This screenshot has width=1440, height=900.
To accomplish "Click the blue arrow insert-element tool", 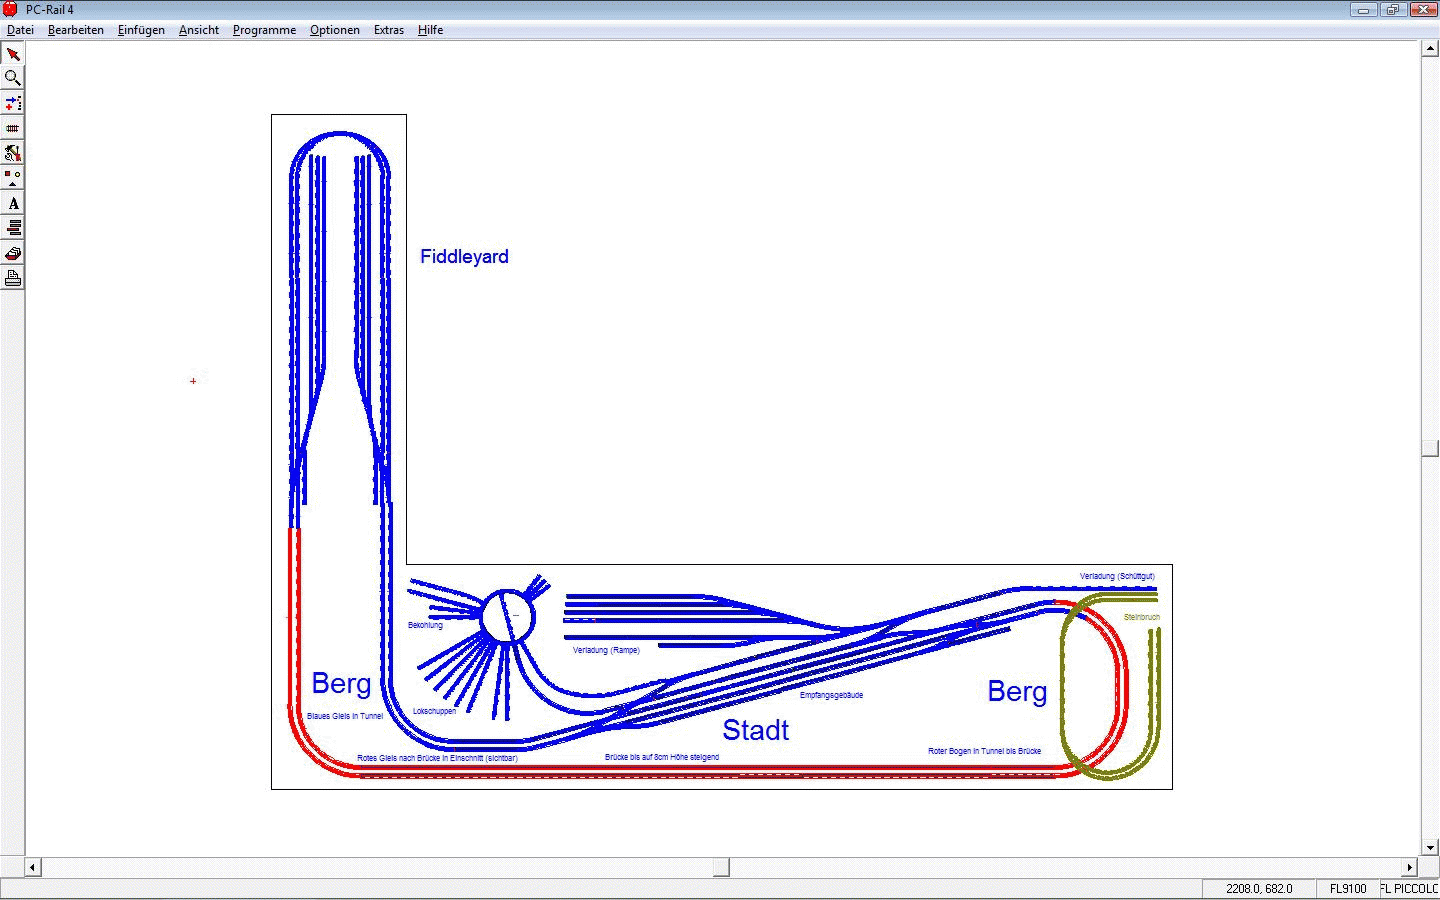I will point(13,103).
